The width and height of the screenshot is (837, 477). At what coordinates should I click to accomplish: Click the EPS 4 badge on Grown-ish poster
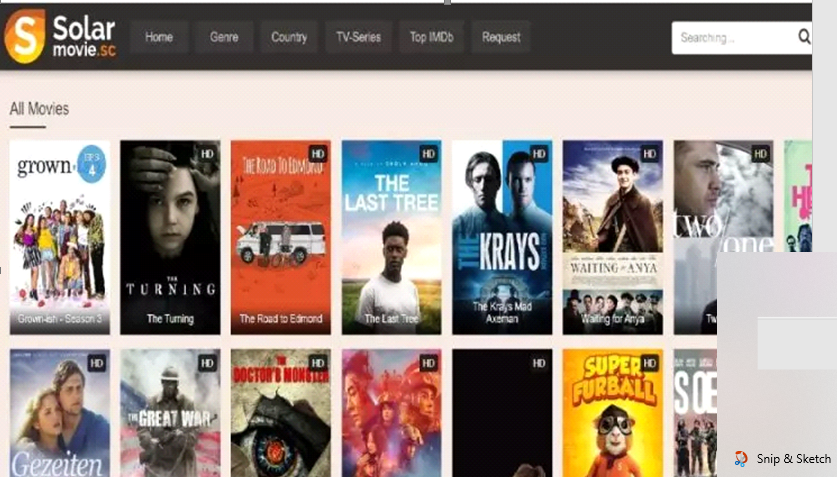(91, 164)
